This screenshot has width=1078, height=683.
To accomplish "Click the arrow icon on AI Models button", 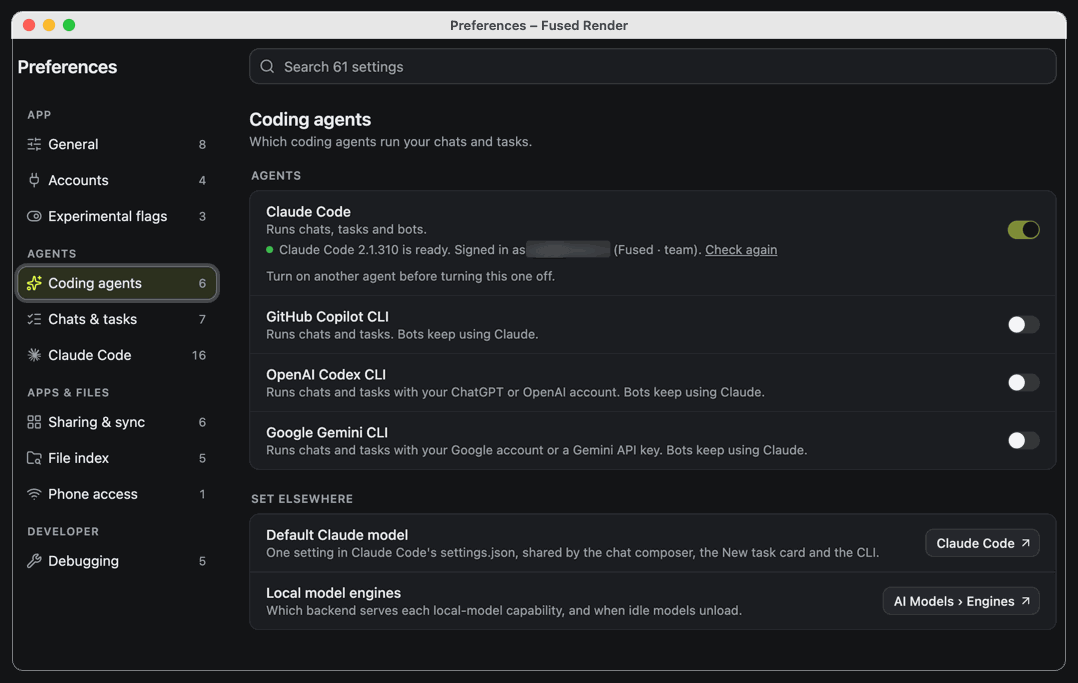I will pyautogui.click(x=1025, y=600).
